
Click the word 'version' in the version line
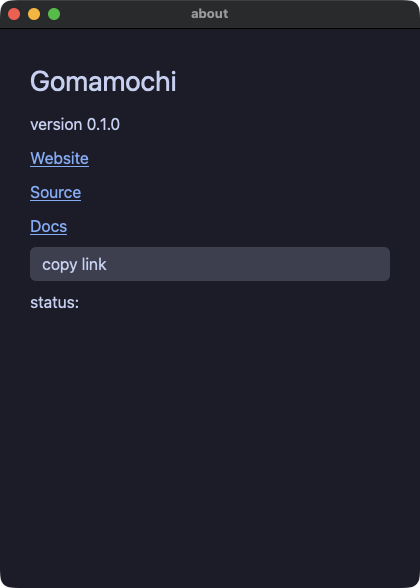click(56, 124)
